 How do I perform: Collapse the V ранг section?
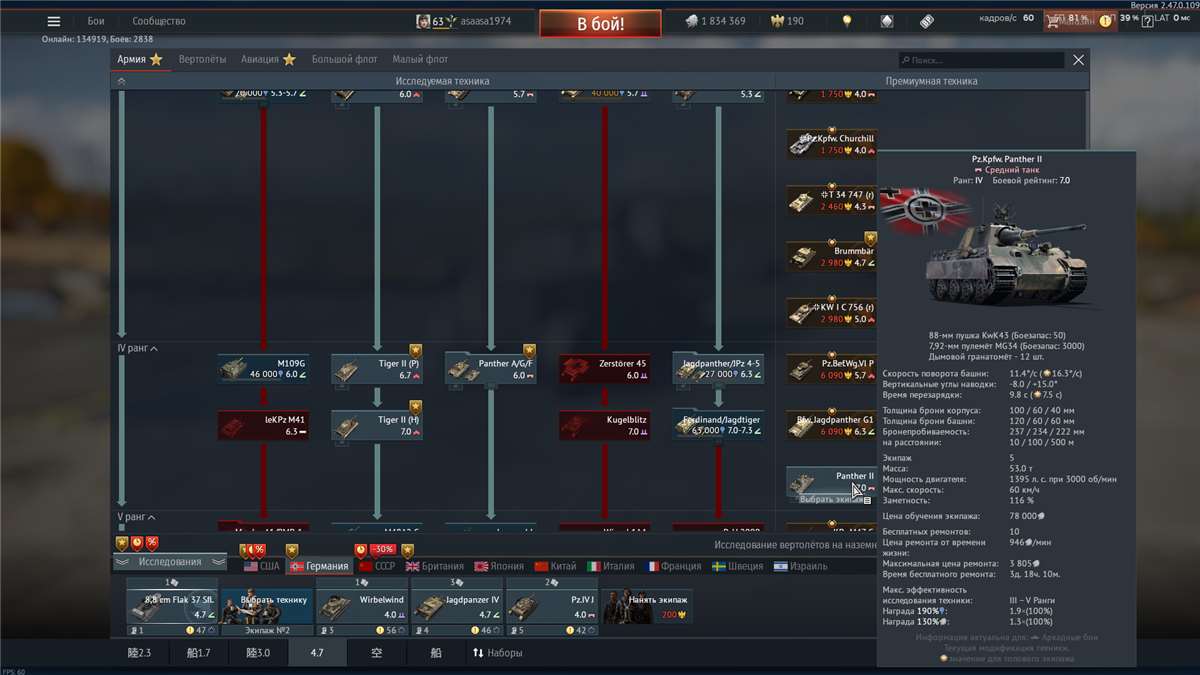click(135, 517)
